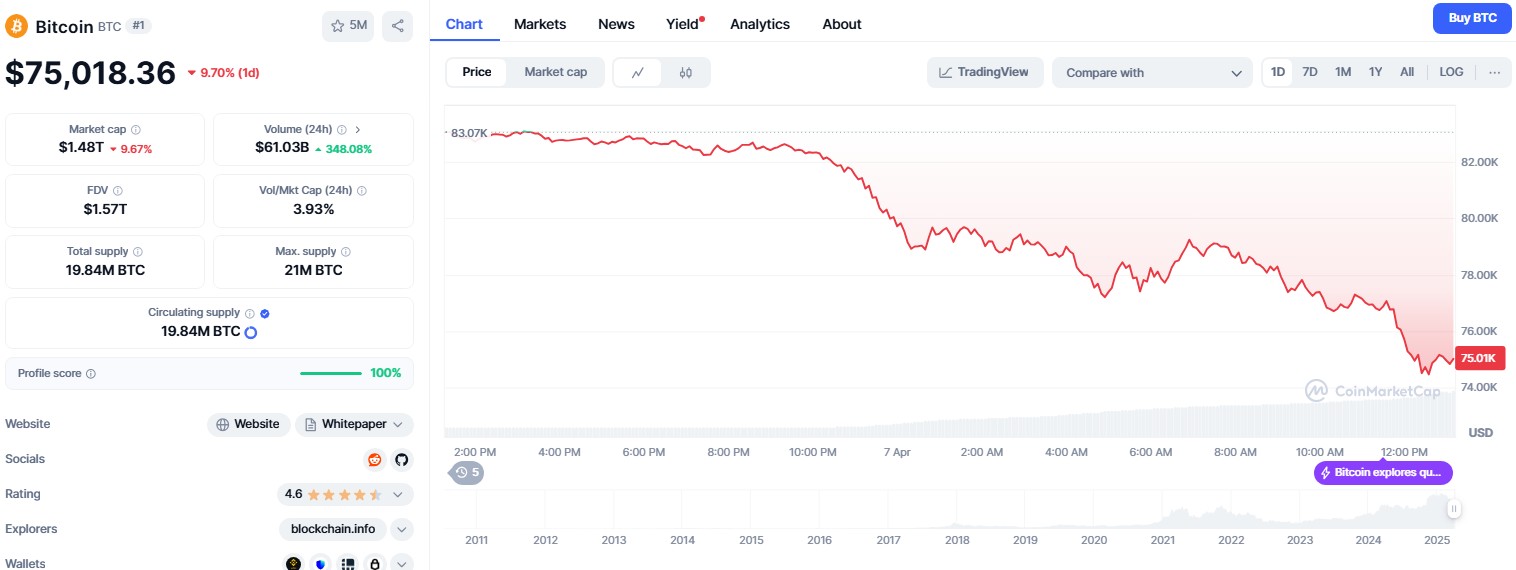
Task: Expand the Explorers list chevron
Action: (x=401, y=529)
